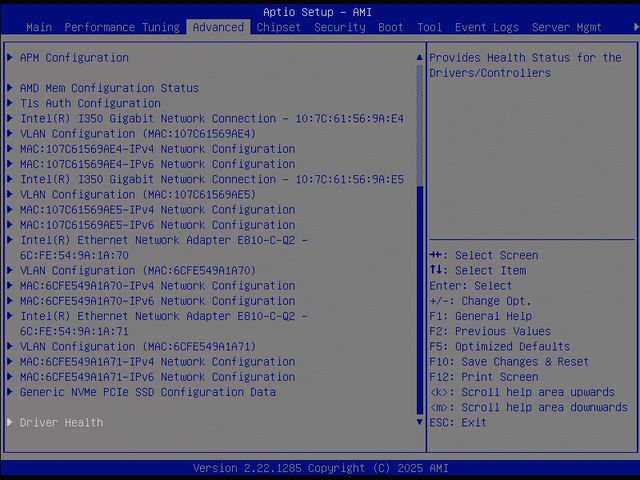Click the Aptio Setup - AMI title
Screen dimensions: 640x480
318,12
